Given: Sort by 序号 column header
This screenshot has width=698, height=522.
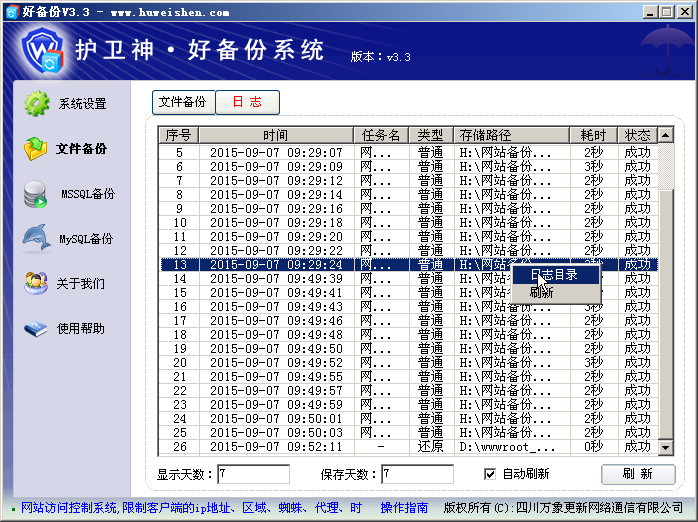Looking at the screenshot, I should (179, 135).
